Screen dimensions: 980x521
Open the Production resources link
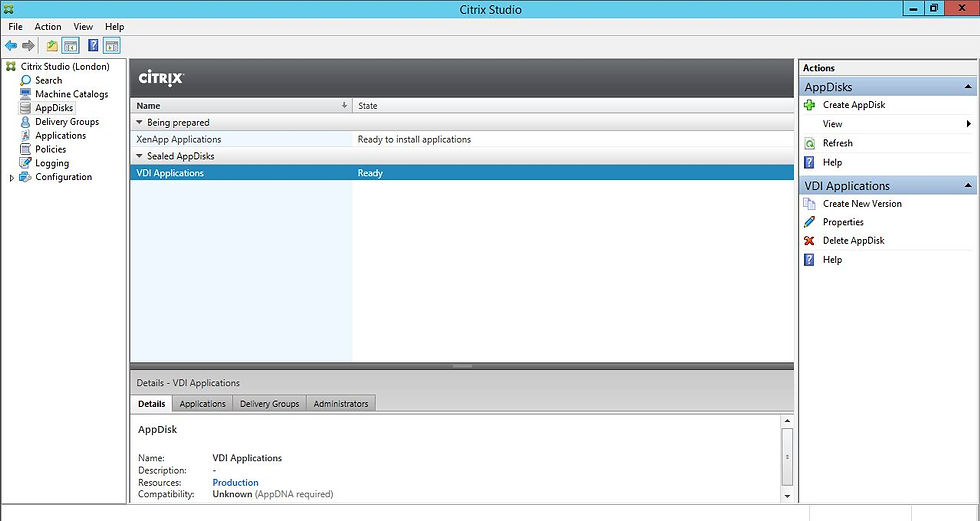235,482
